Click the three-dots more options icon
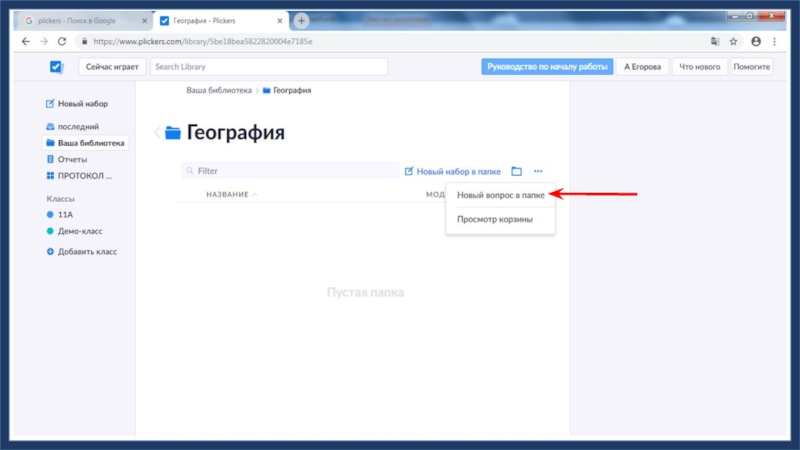This screenshot has height=450, width=800. [538, 172]
